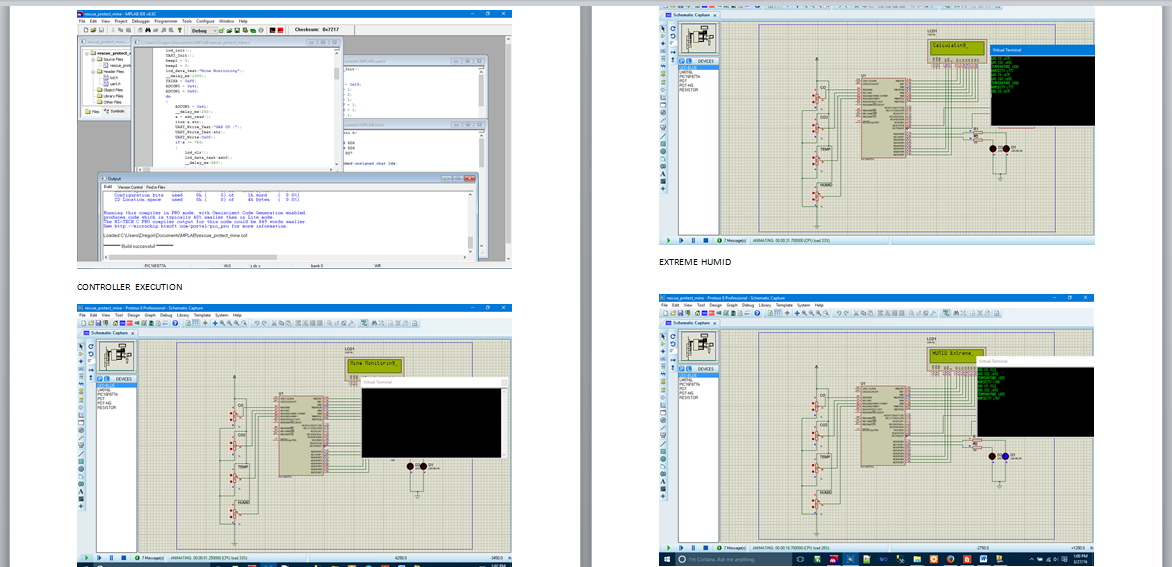
Task: Pause simulation in HUMID Extreme Proteus window
Action: click(694, 548)
